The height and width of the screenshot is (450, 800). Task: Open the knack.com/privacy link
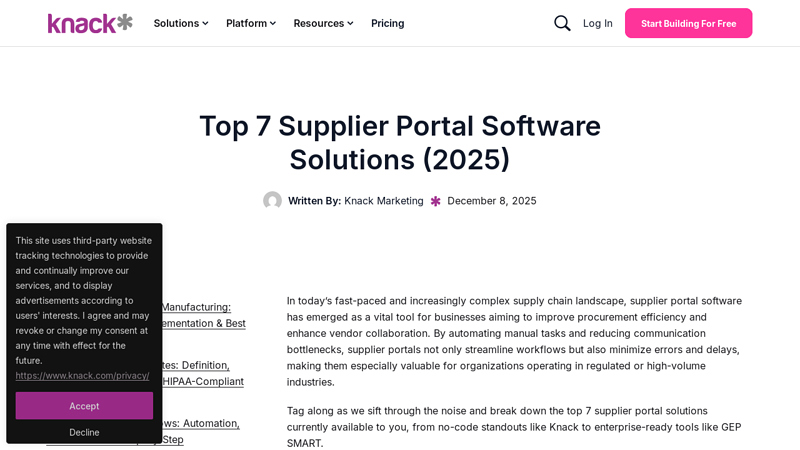82,376
